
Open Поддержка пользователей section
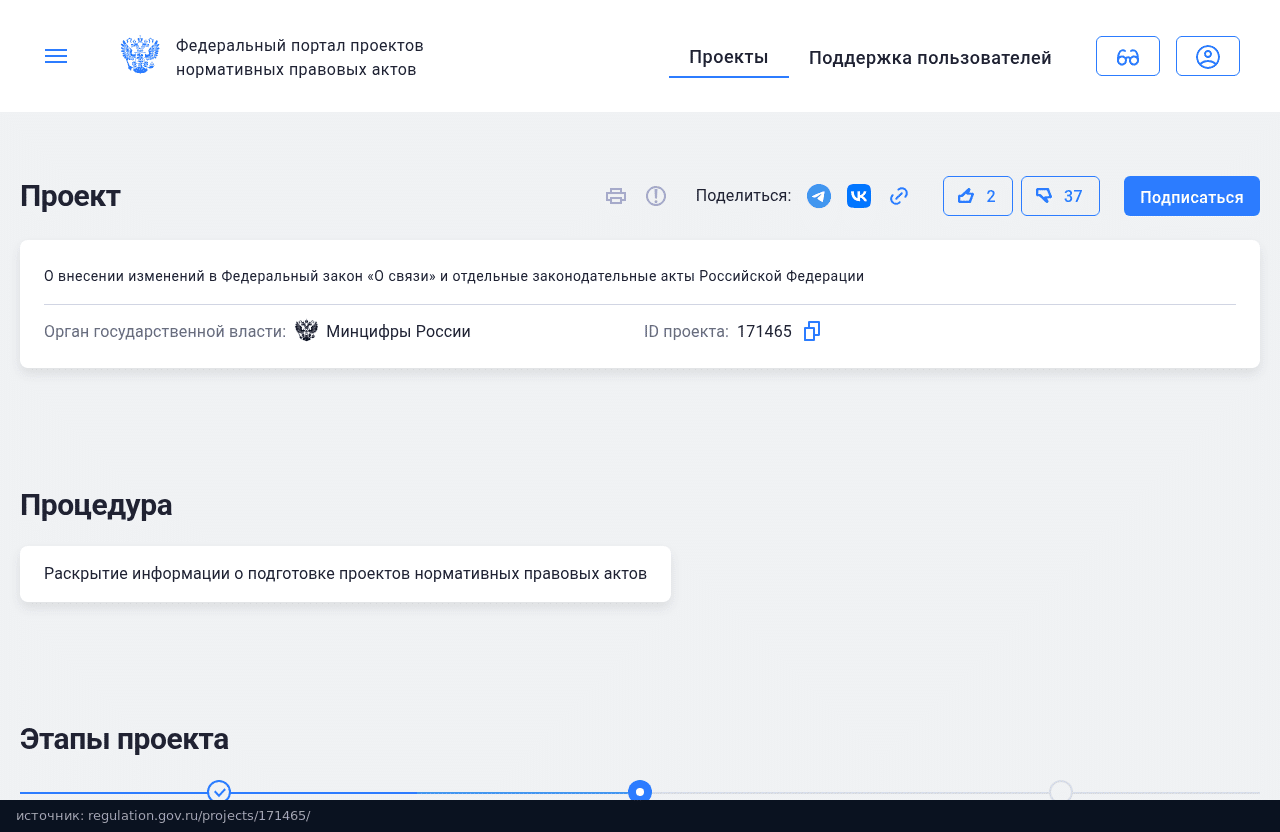click(930, 58)
